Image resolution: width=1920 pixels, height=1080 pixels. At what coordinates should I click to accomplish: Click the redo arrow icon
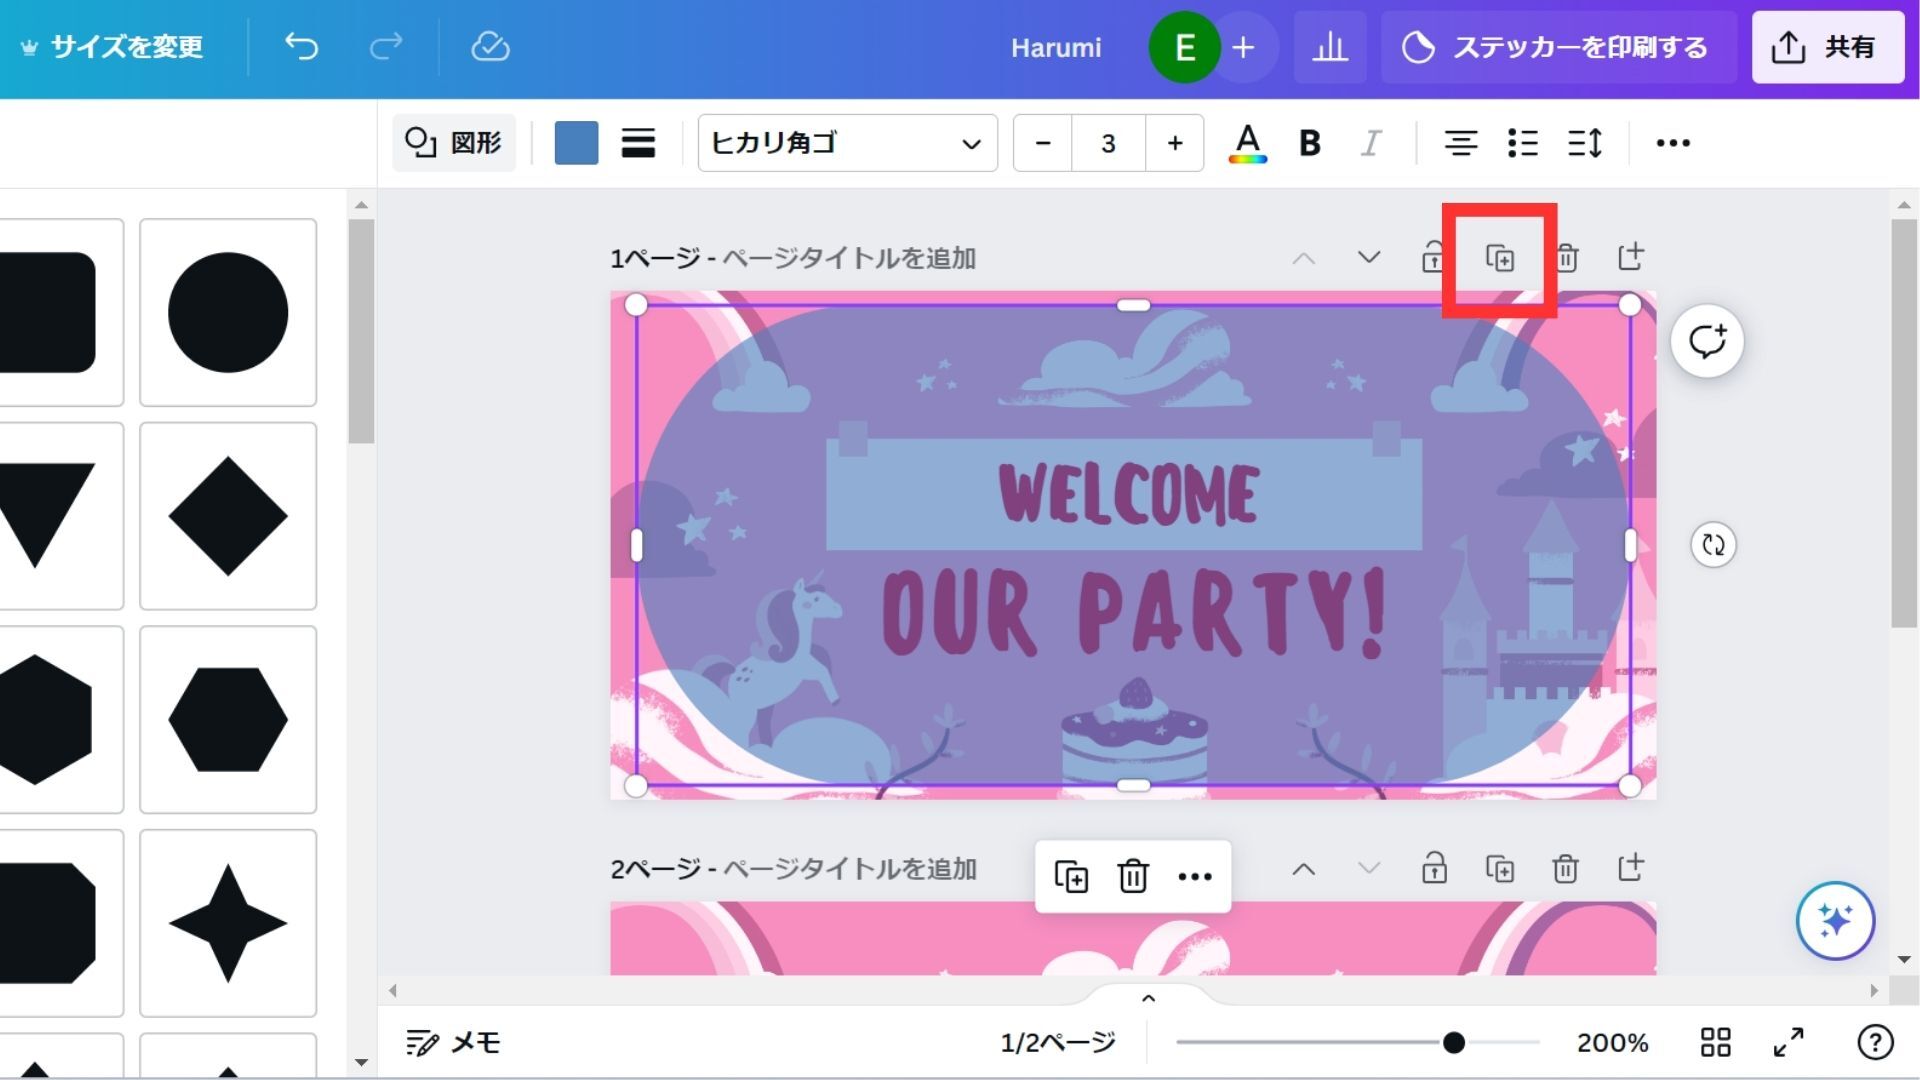(x=385, y=47)
